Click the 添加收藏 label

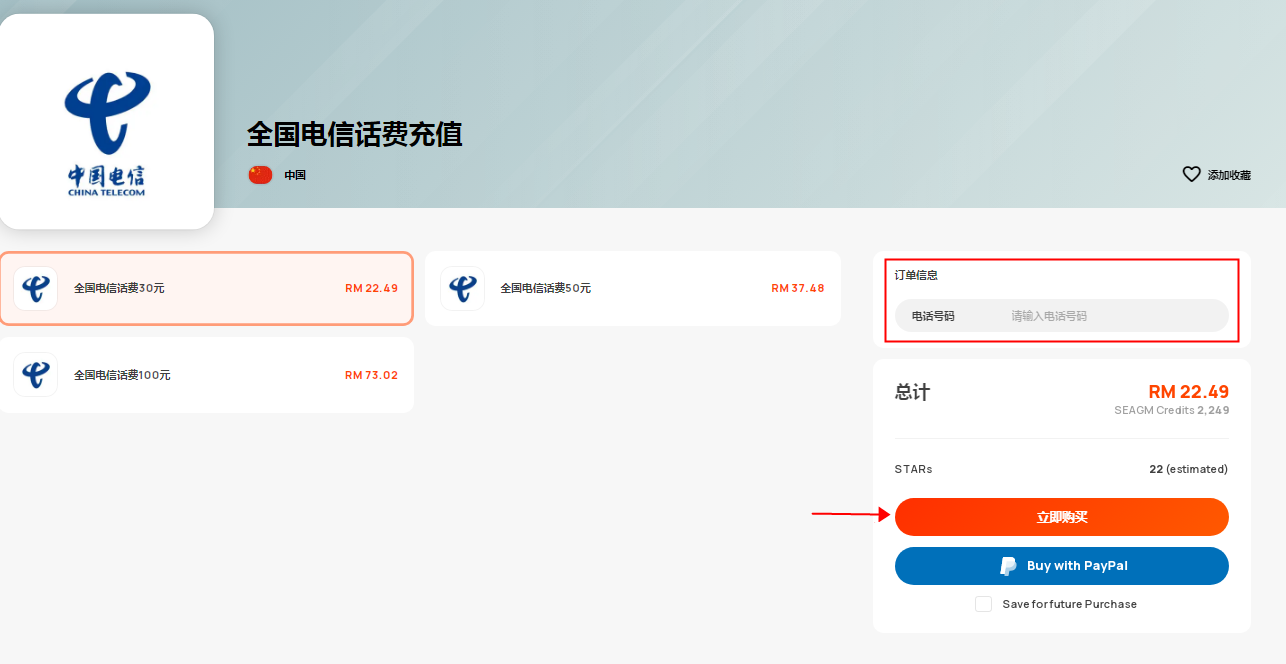pyautogui.click(x=1229, y=175)
